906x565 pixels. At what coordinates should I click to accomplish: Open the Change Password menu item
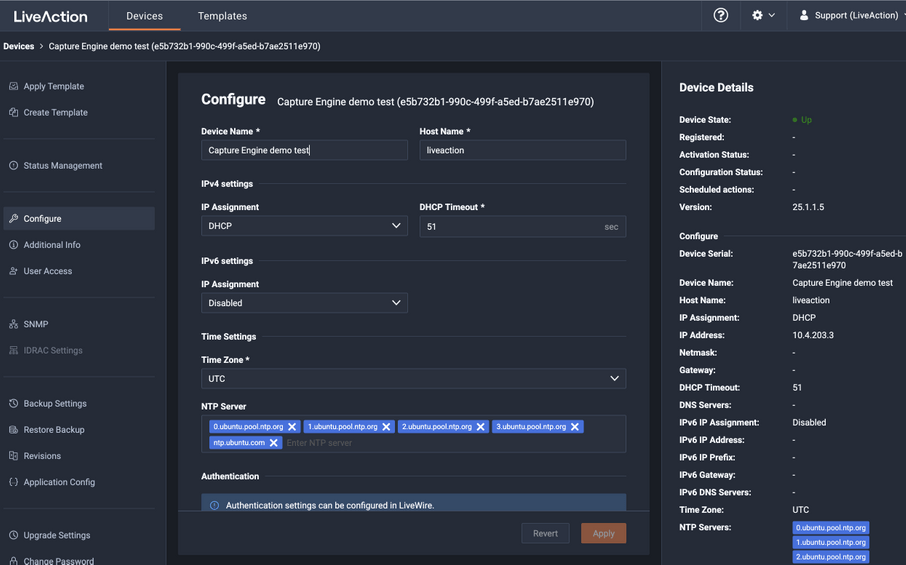coord(79,560)
